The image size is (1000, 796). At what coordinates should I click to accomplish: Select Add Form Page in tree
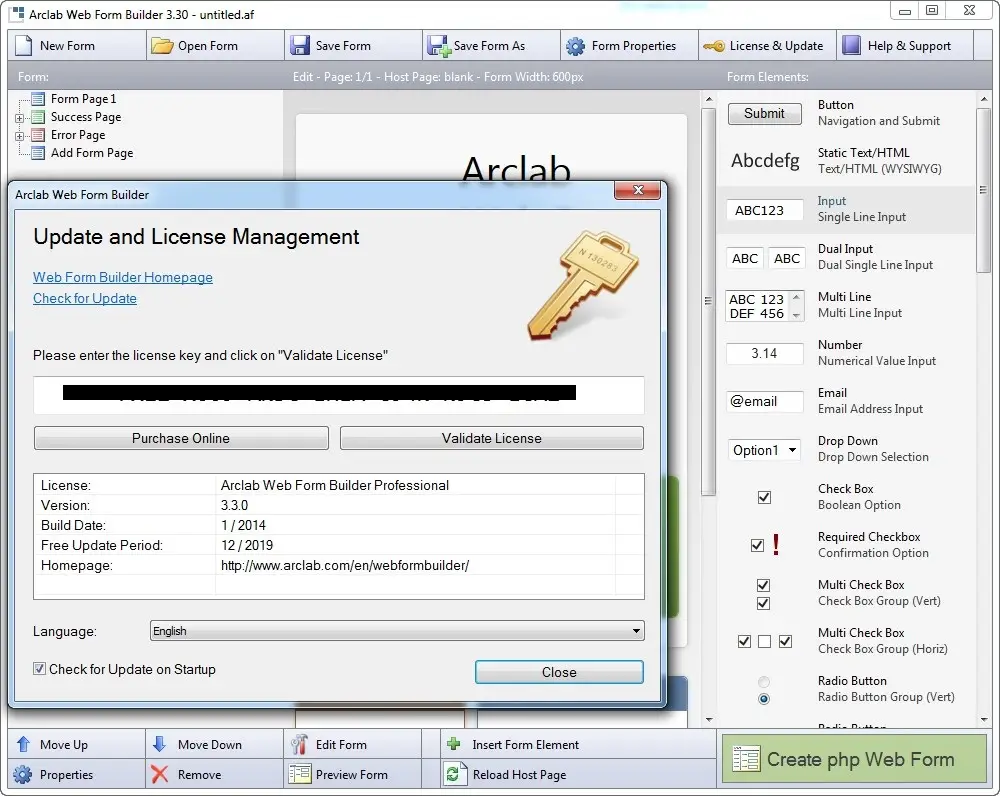coord(92,153)
